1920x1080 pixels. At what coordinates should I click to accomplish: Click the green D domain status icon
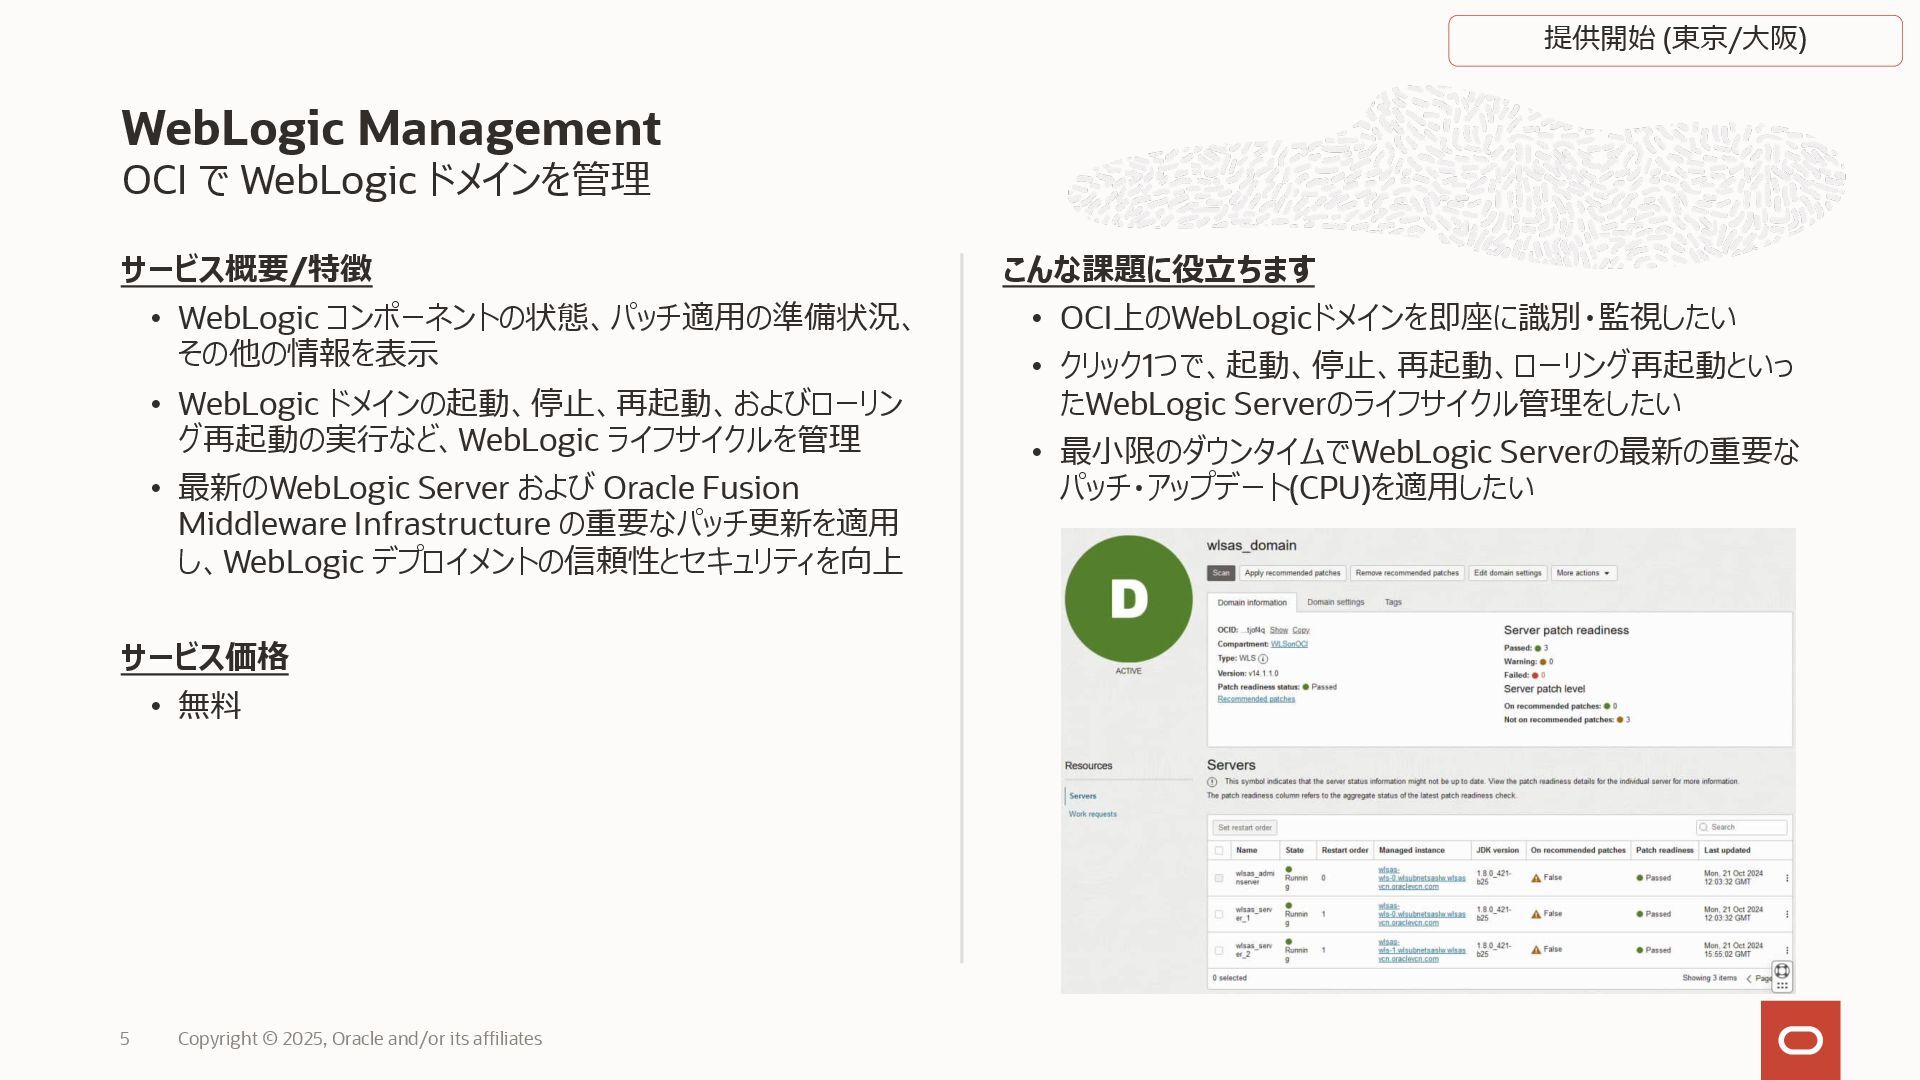coord(1128,598)
